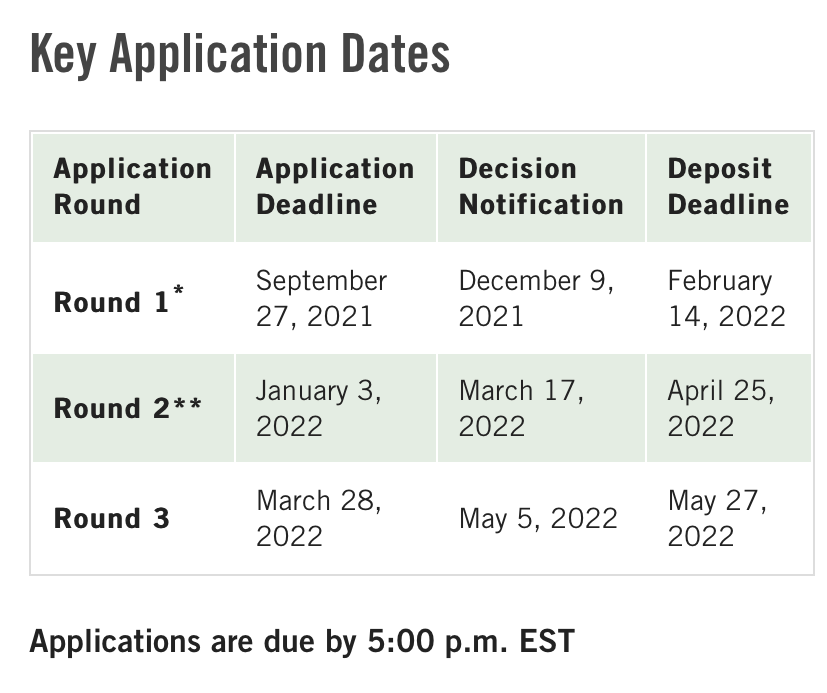The height and width of the screenshot is (693, 827).
Task: Select the Round 3 row label
Action: point(112,518)
